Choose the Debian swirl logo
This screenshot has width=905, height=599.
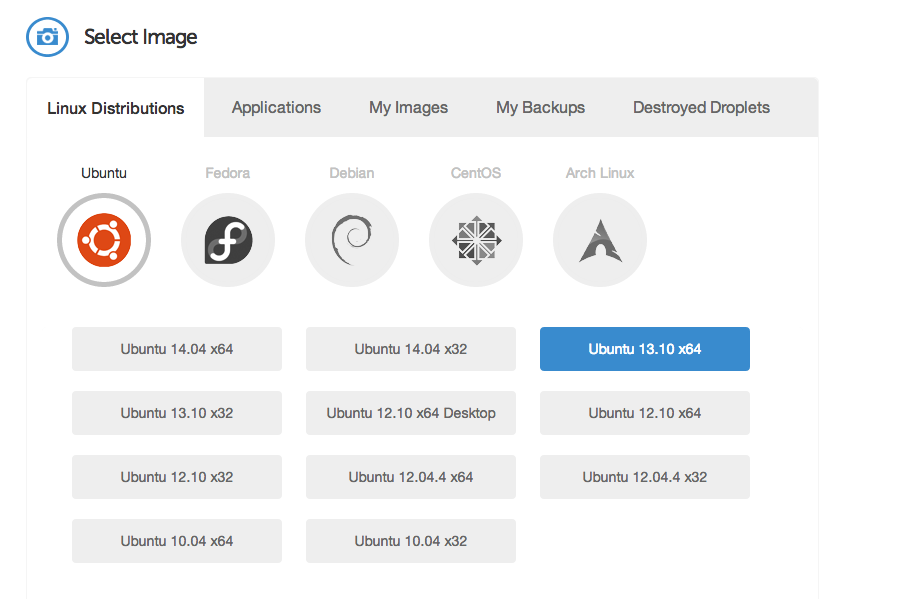pyautogui.click(x=352, y=240)
